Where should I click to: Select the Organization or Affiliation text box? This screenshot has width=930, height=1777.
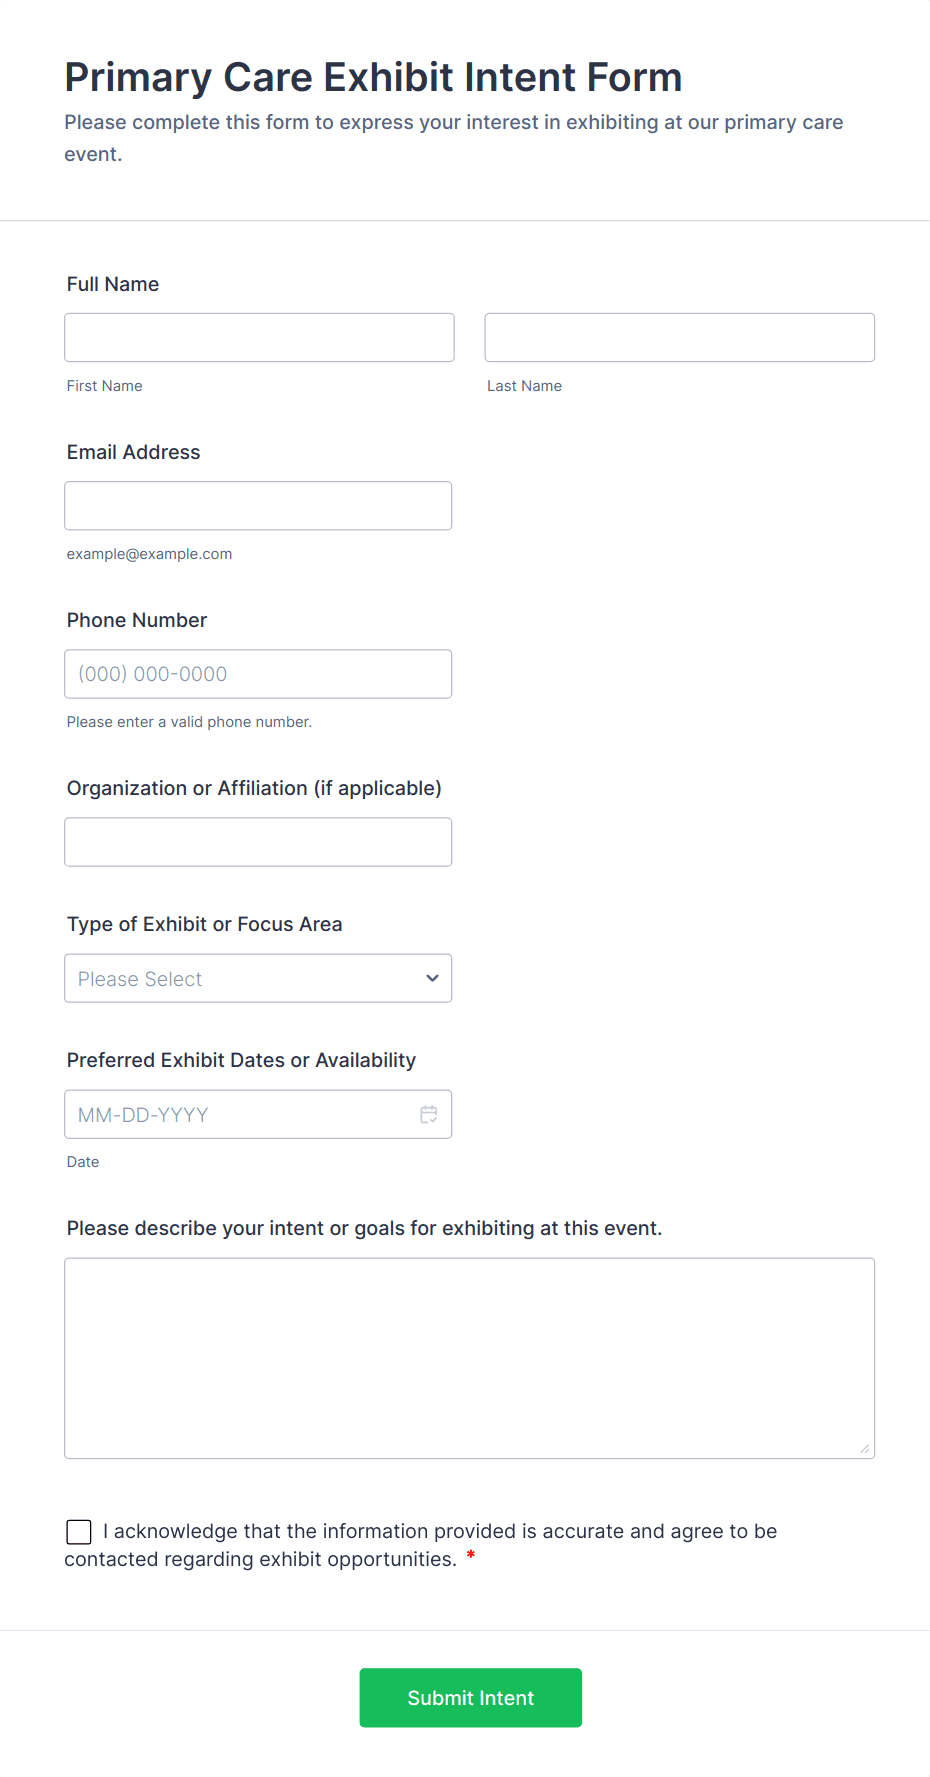[258, 842]
